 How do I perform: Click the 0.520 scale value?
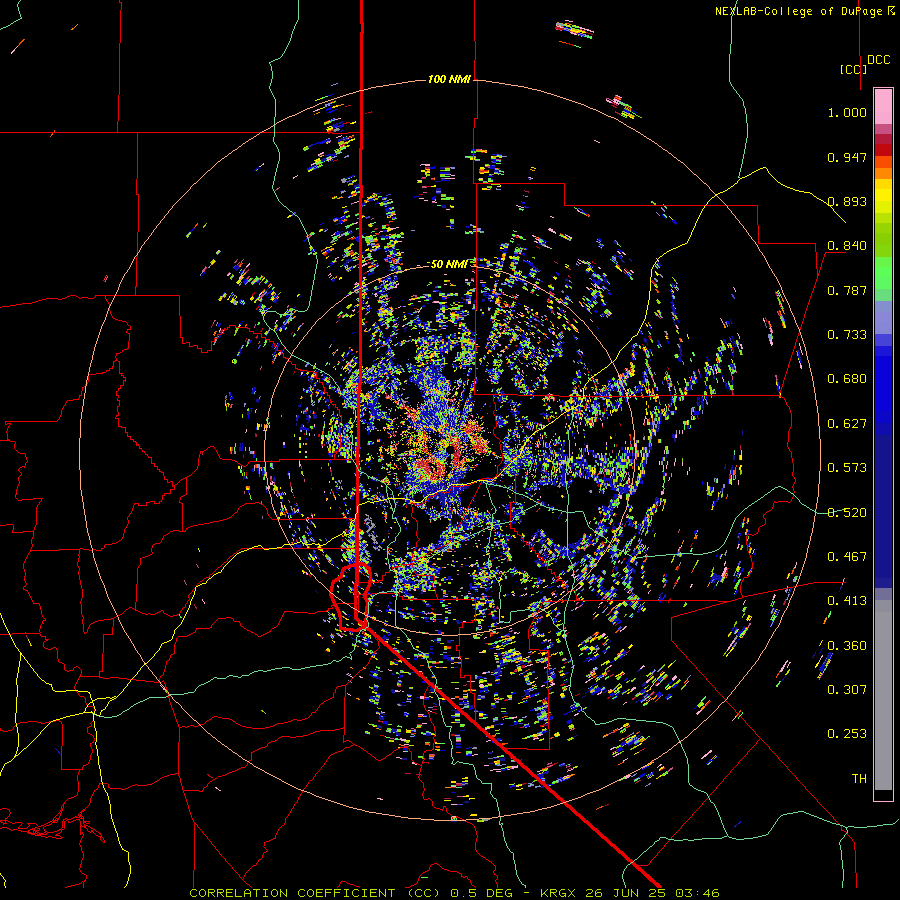847,513
